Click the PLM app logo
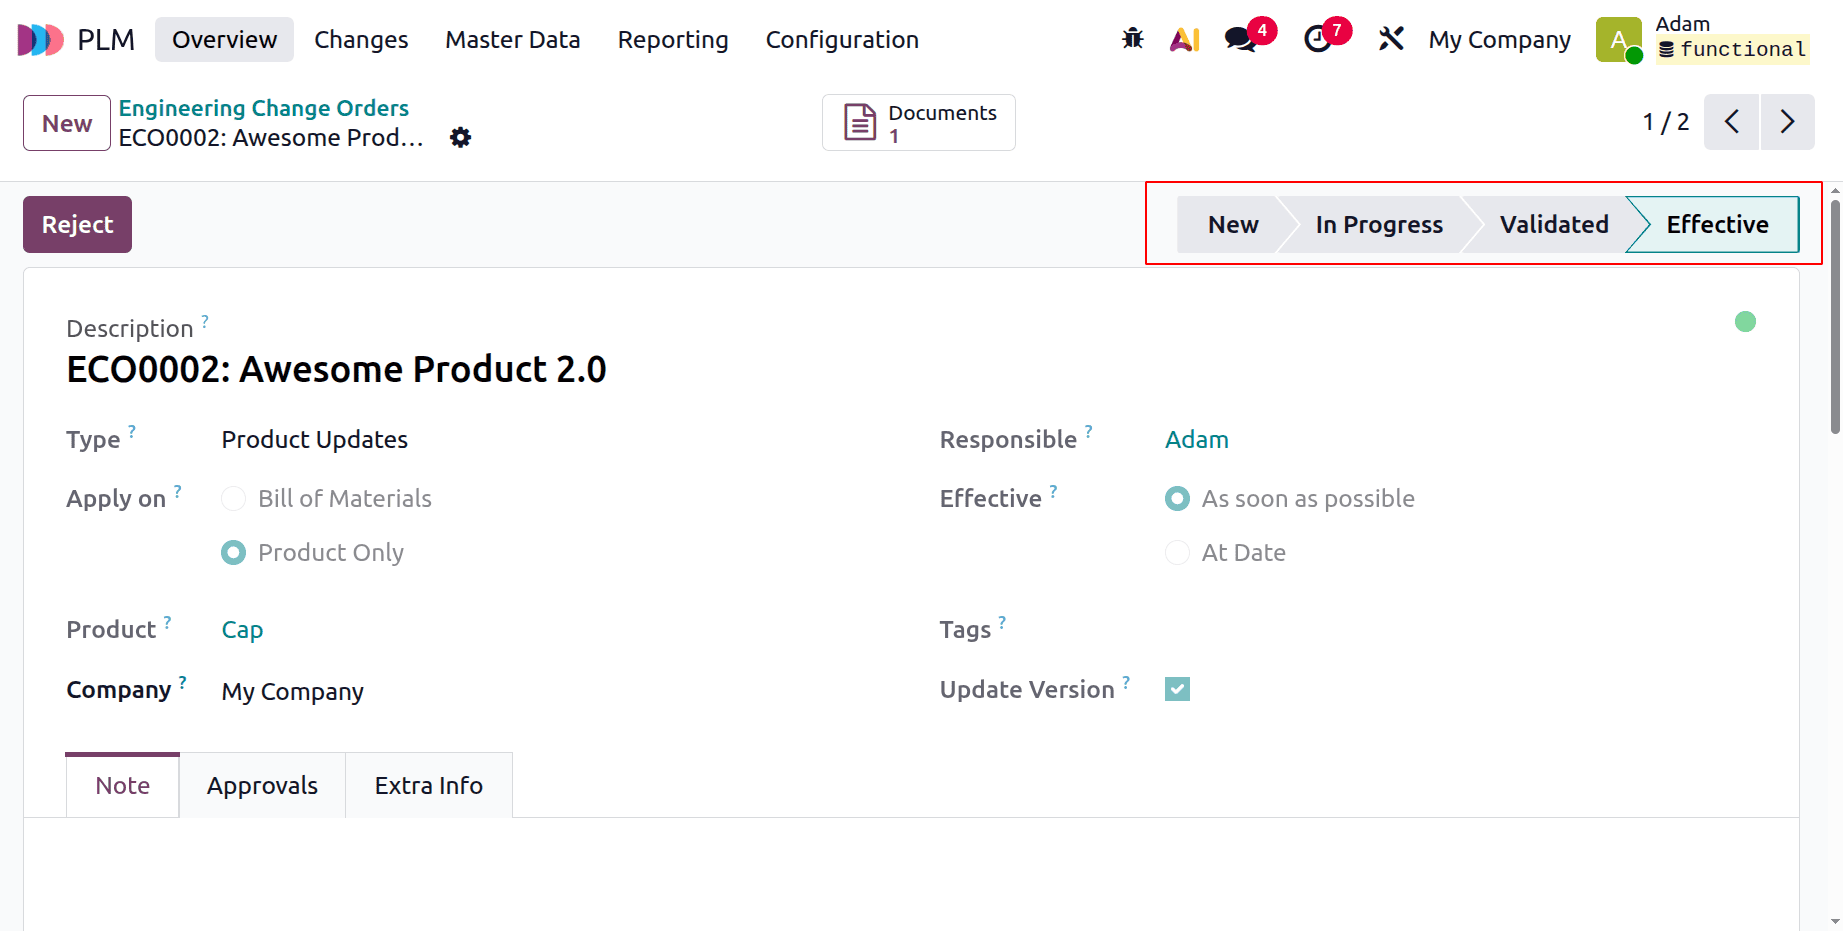The width and height of the screenshot is (1843, 931). [40, 40]
